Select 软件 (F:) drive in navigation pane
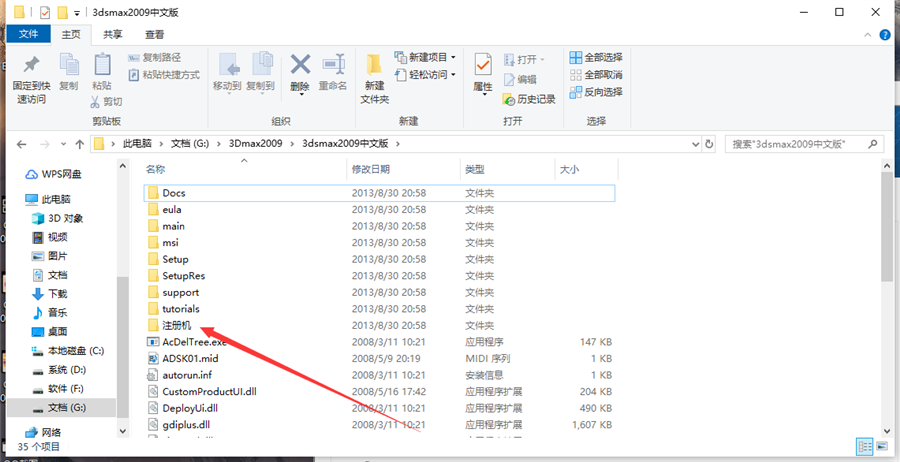Viewport: 900px width, 462px height. 59,389
